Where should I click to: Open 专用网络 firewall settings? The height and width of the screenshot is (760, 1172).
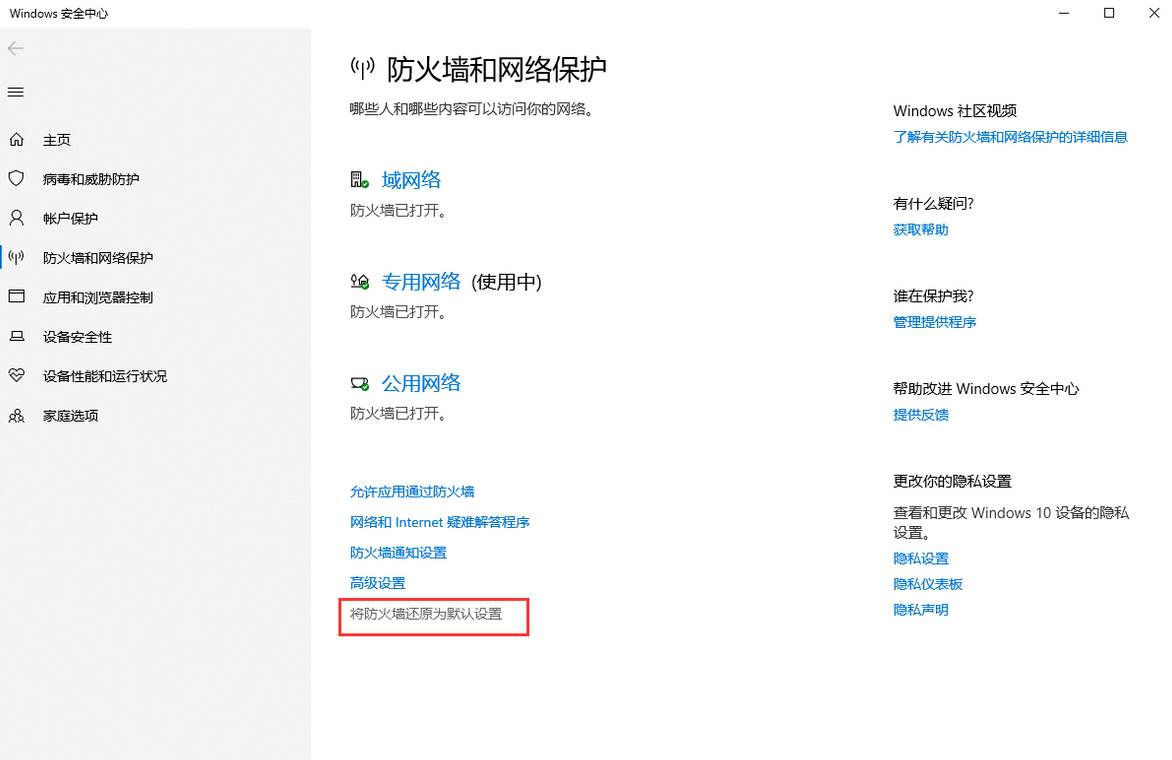pyautogui.click(x=421, y=282)
